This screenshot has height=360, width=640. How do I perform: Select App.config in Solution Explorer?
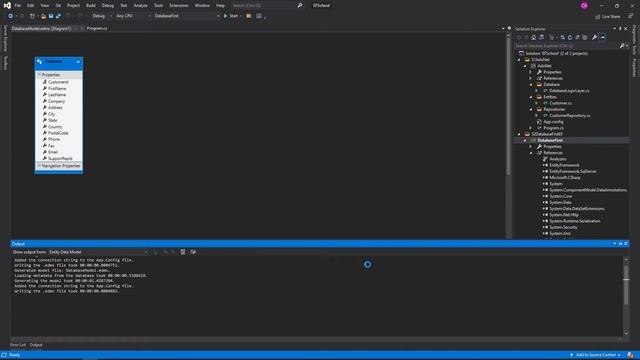click(x=553, y=122)
